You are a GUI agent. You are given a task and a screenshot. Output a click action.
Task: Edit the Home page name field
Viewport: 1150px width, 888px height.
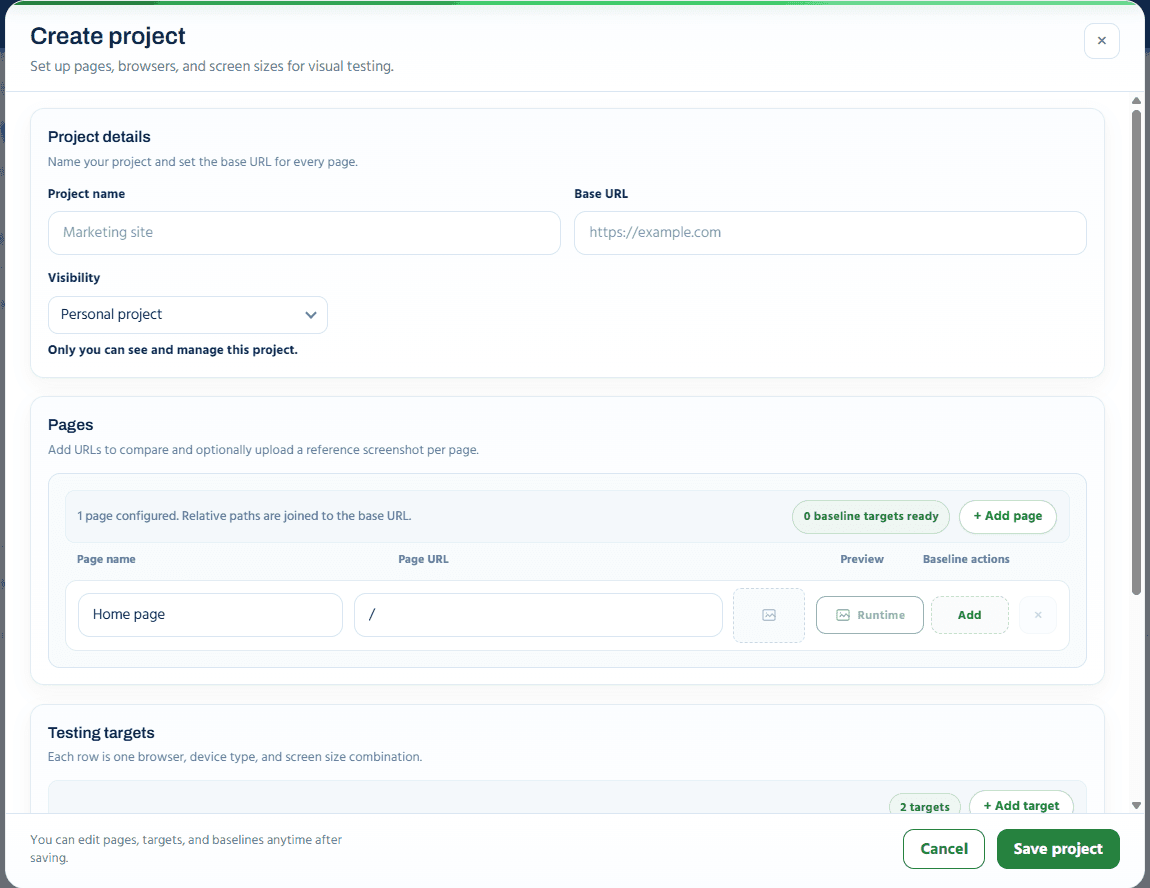210,614
